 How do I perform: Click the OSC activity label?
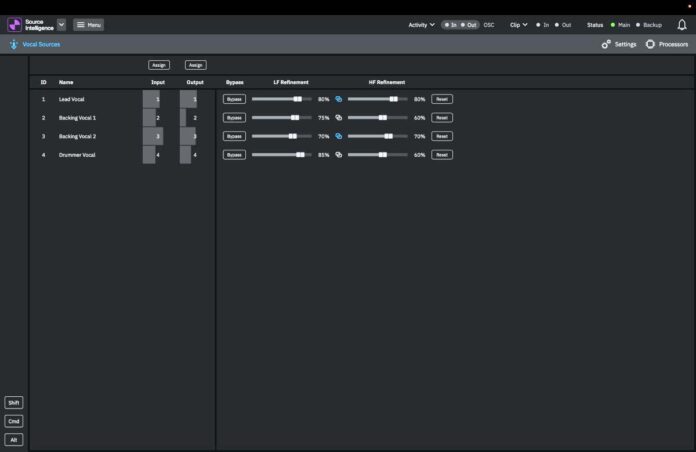click(489, 25)
